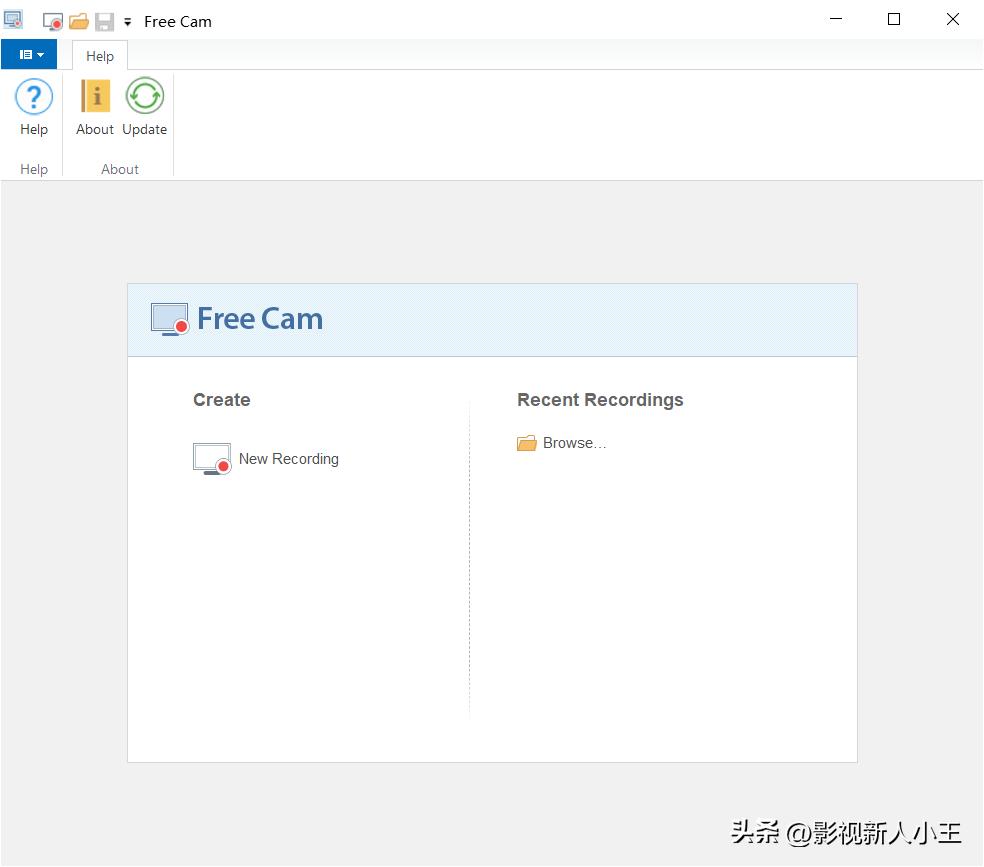
Task: Browse for recent recordings
Action: tap(562, 443)
